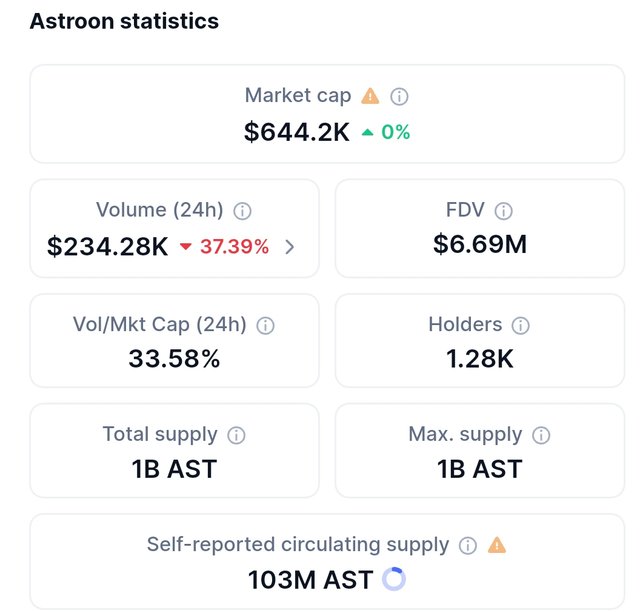
Task: Click the info icon beside Max. supply
Action: pyautogui.click(x=541, y=435)
